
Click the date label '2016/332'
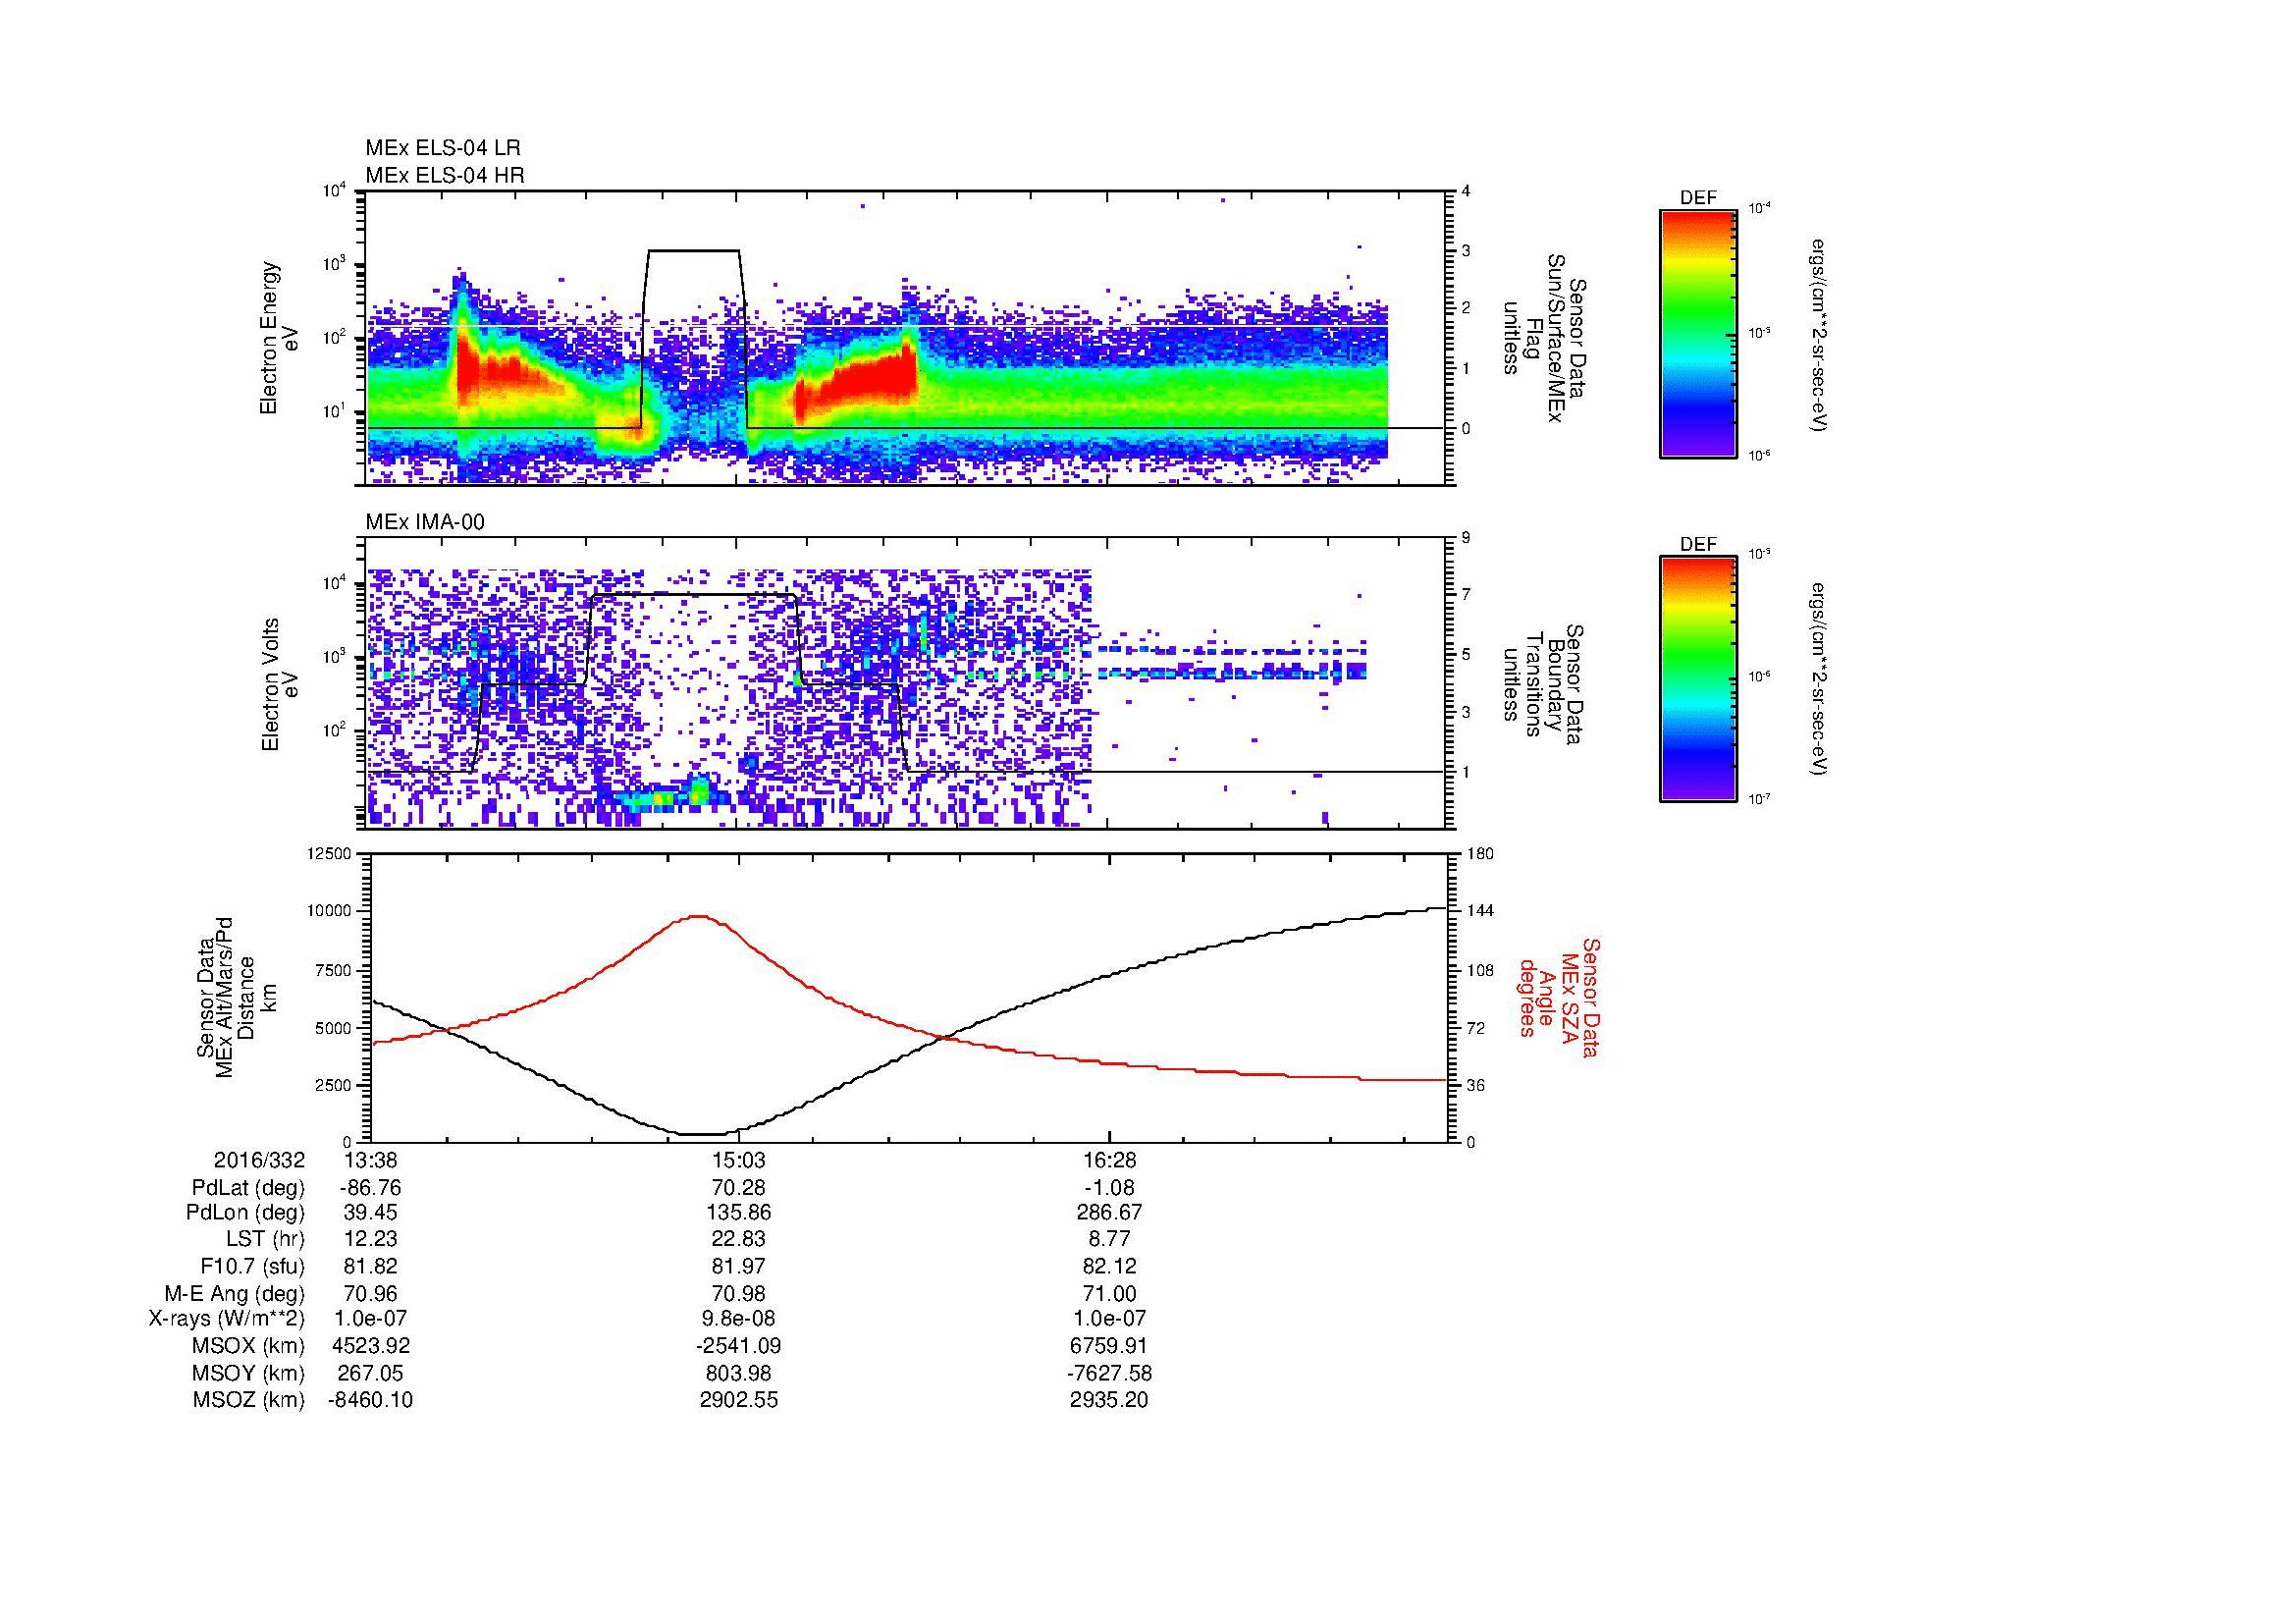pos(259,1160)
